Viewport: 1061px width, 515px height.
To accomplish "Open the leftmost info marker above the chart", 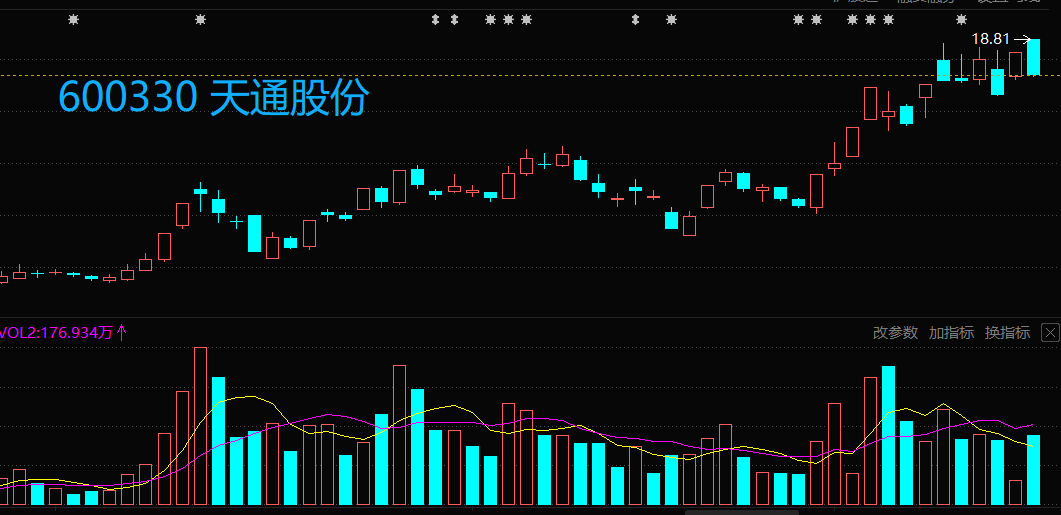I will point(74,20).
